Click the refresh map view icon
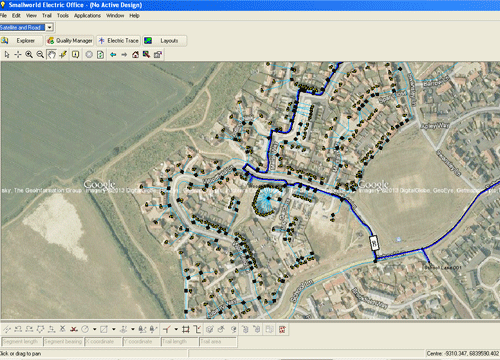The width and height of the screenshot is (500, 360). click(x=100, y=55)
